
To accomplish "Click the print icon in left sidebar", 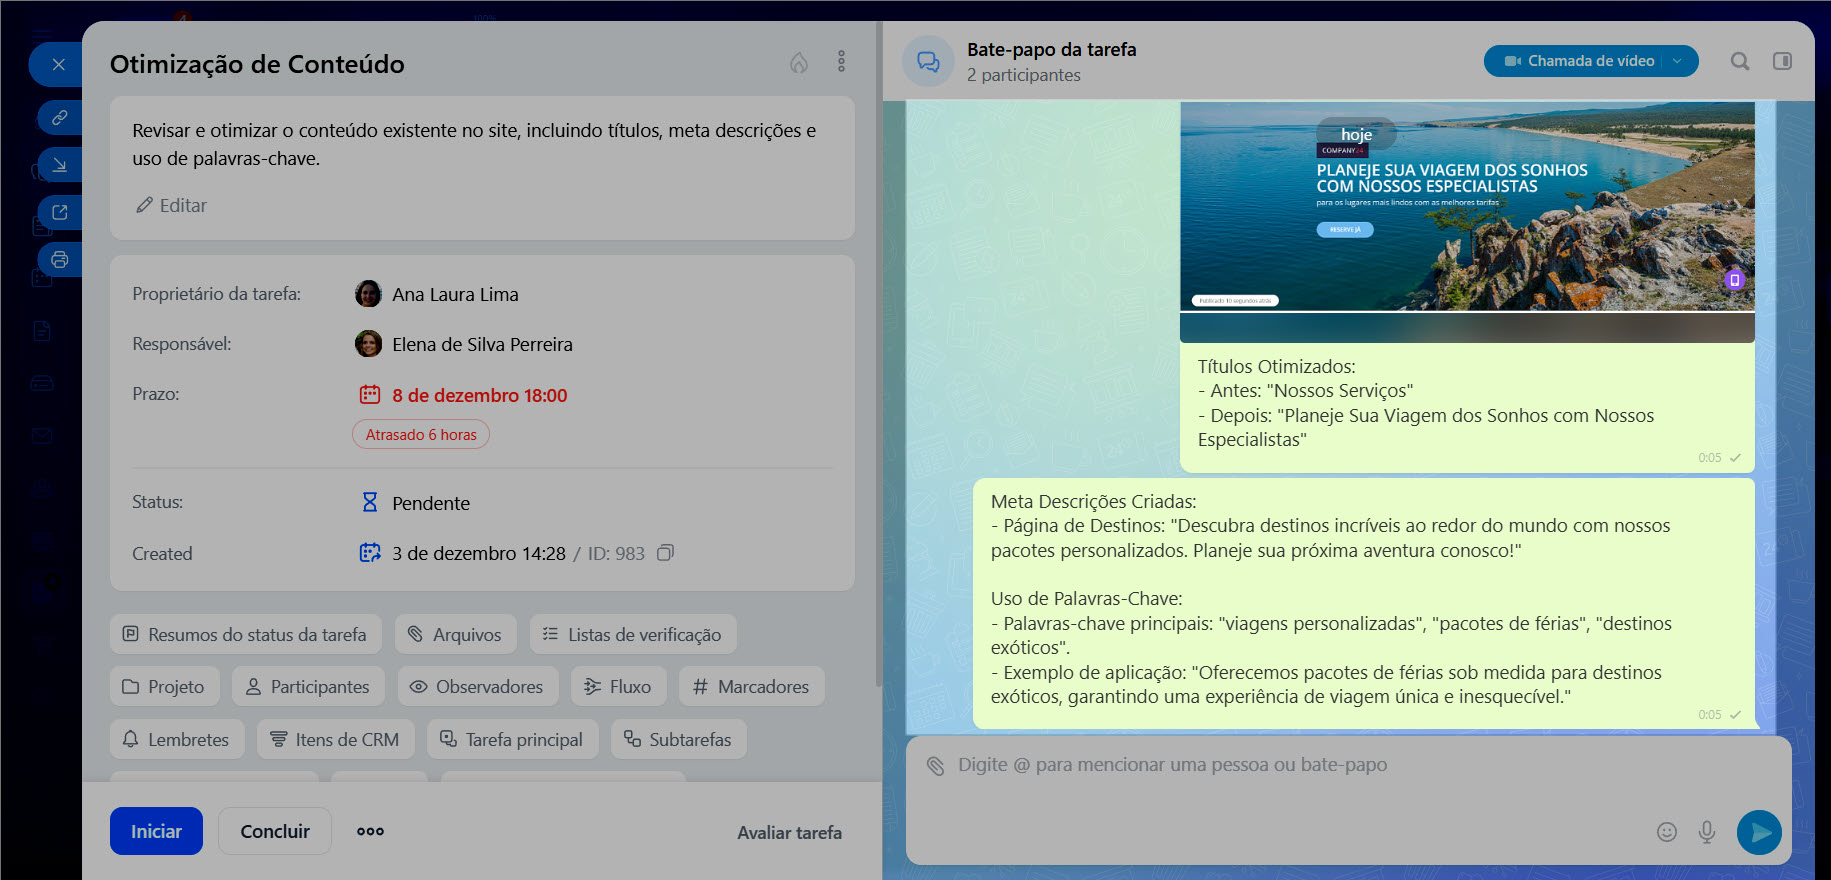I will pos(60,260).
